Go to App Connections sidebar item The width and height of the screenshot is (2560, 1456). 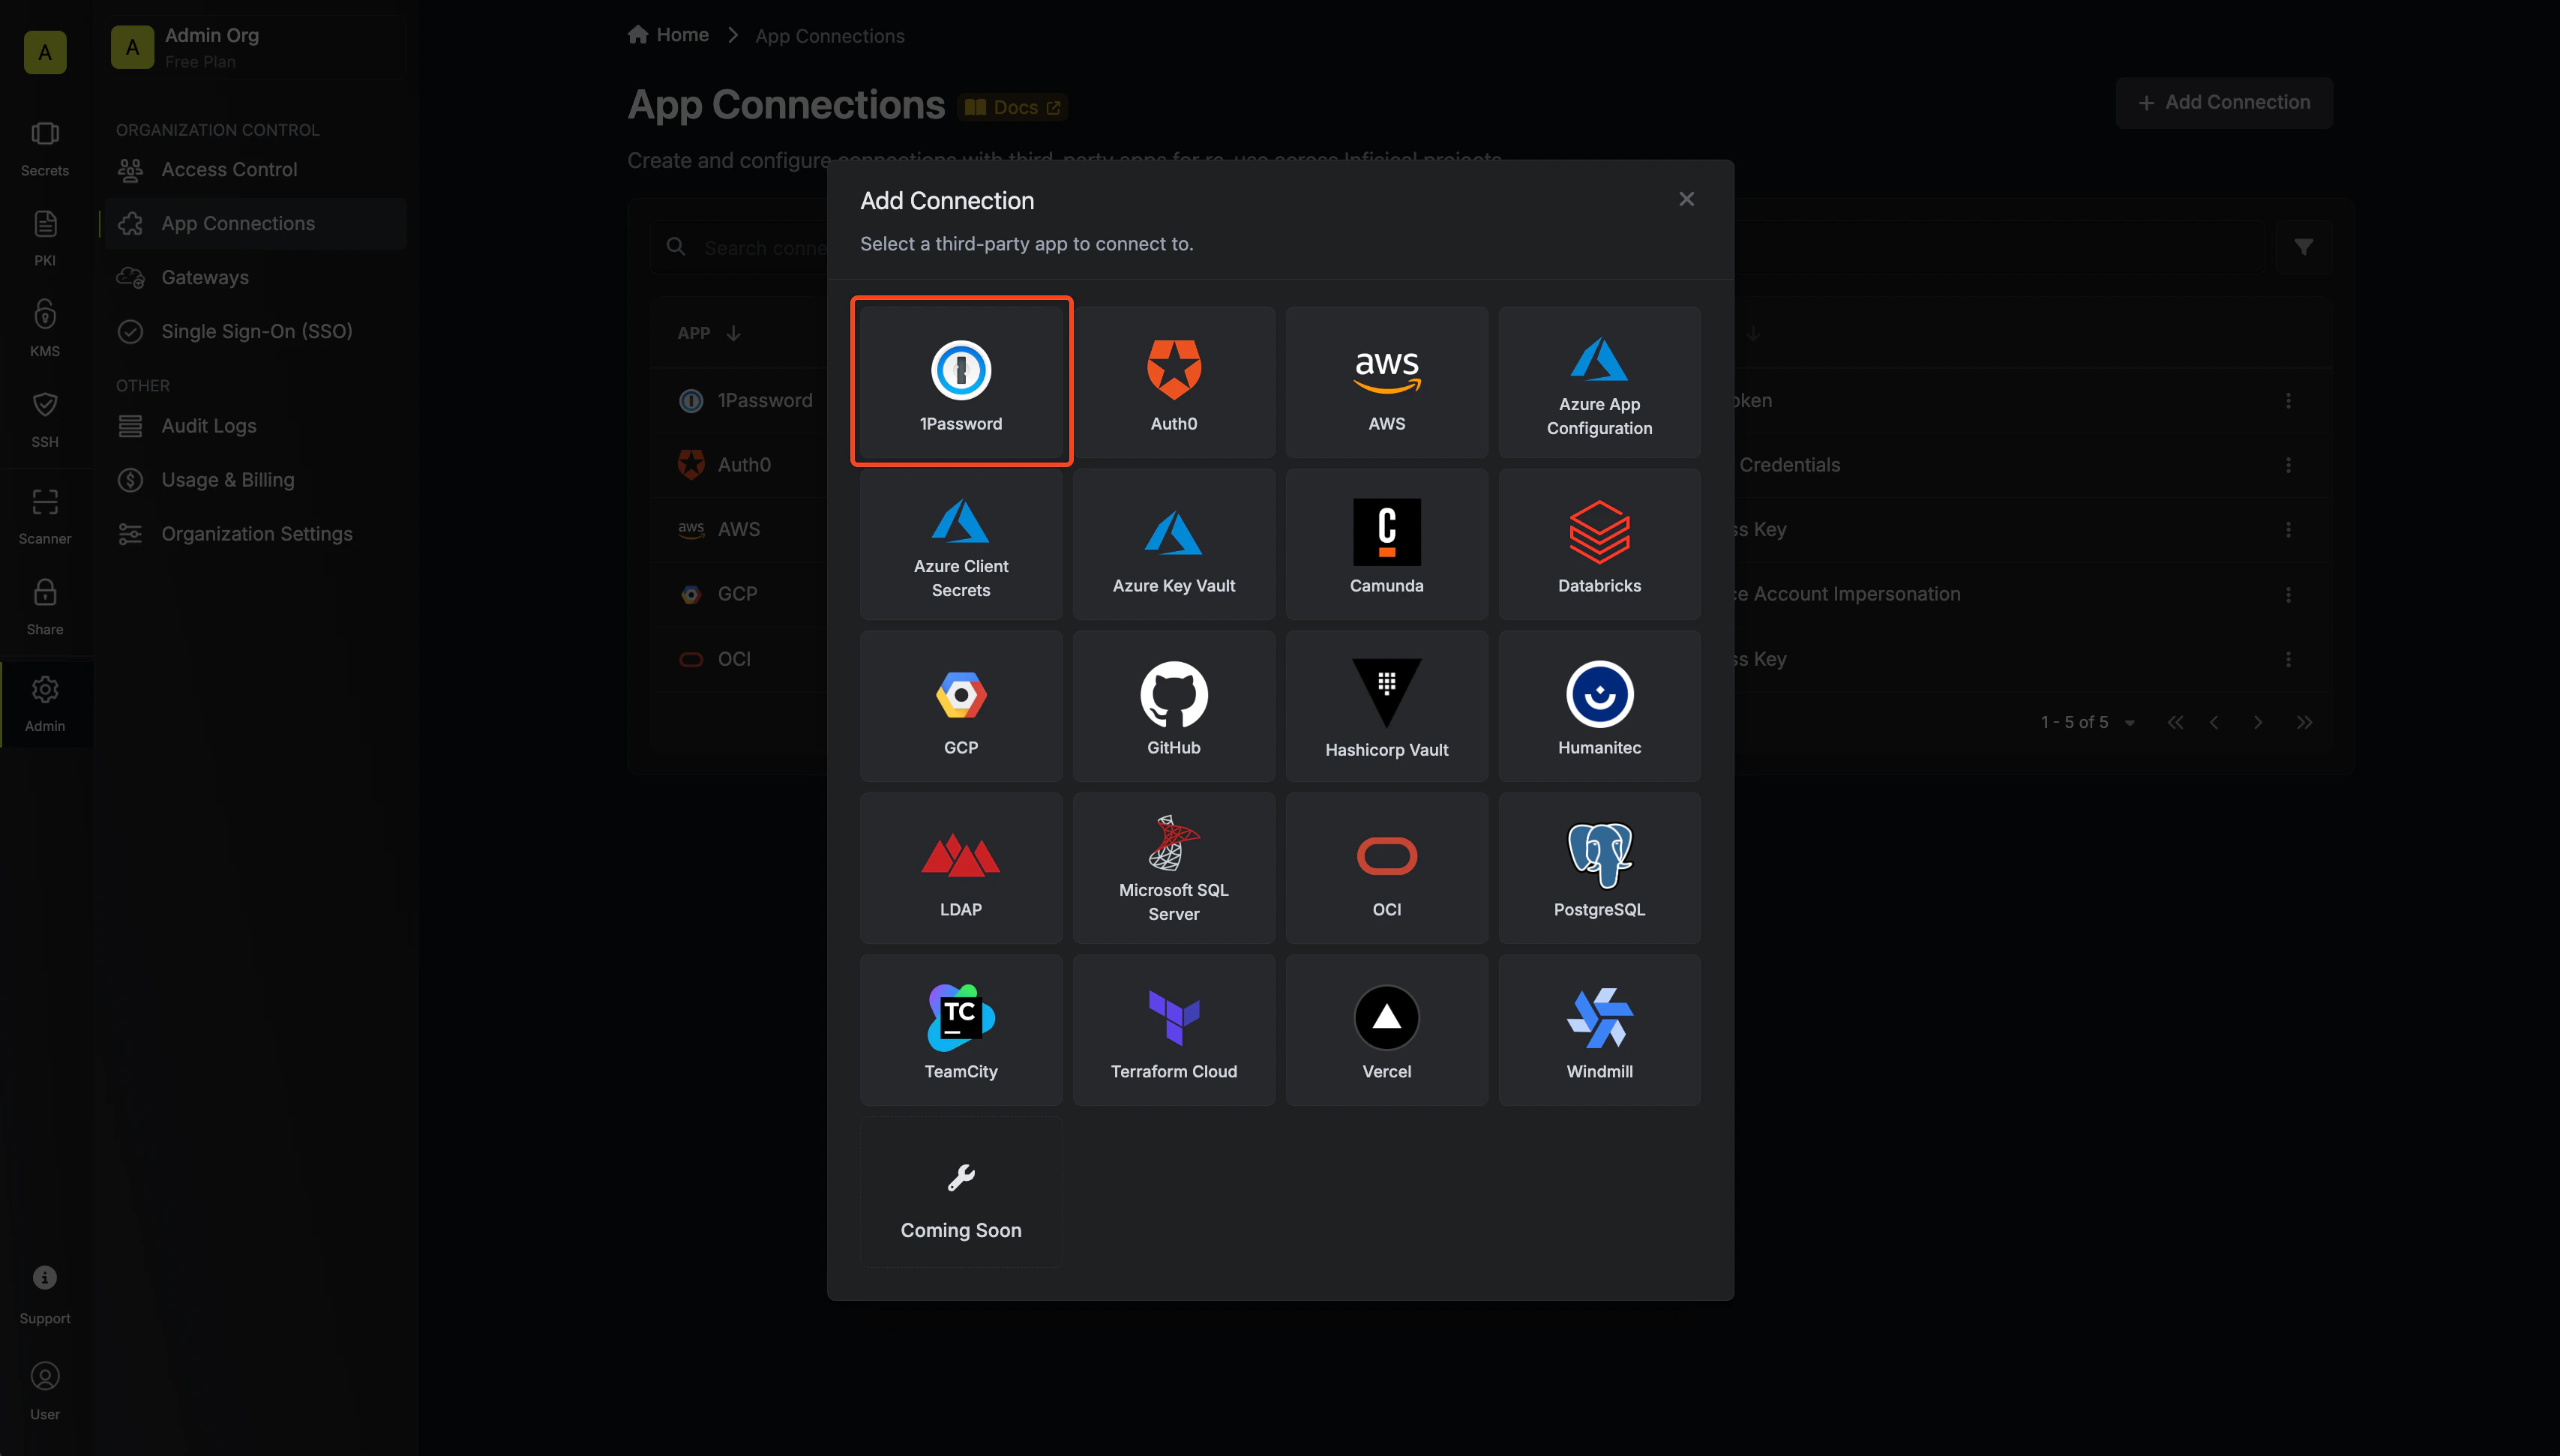(x=255, y=223)
